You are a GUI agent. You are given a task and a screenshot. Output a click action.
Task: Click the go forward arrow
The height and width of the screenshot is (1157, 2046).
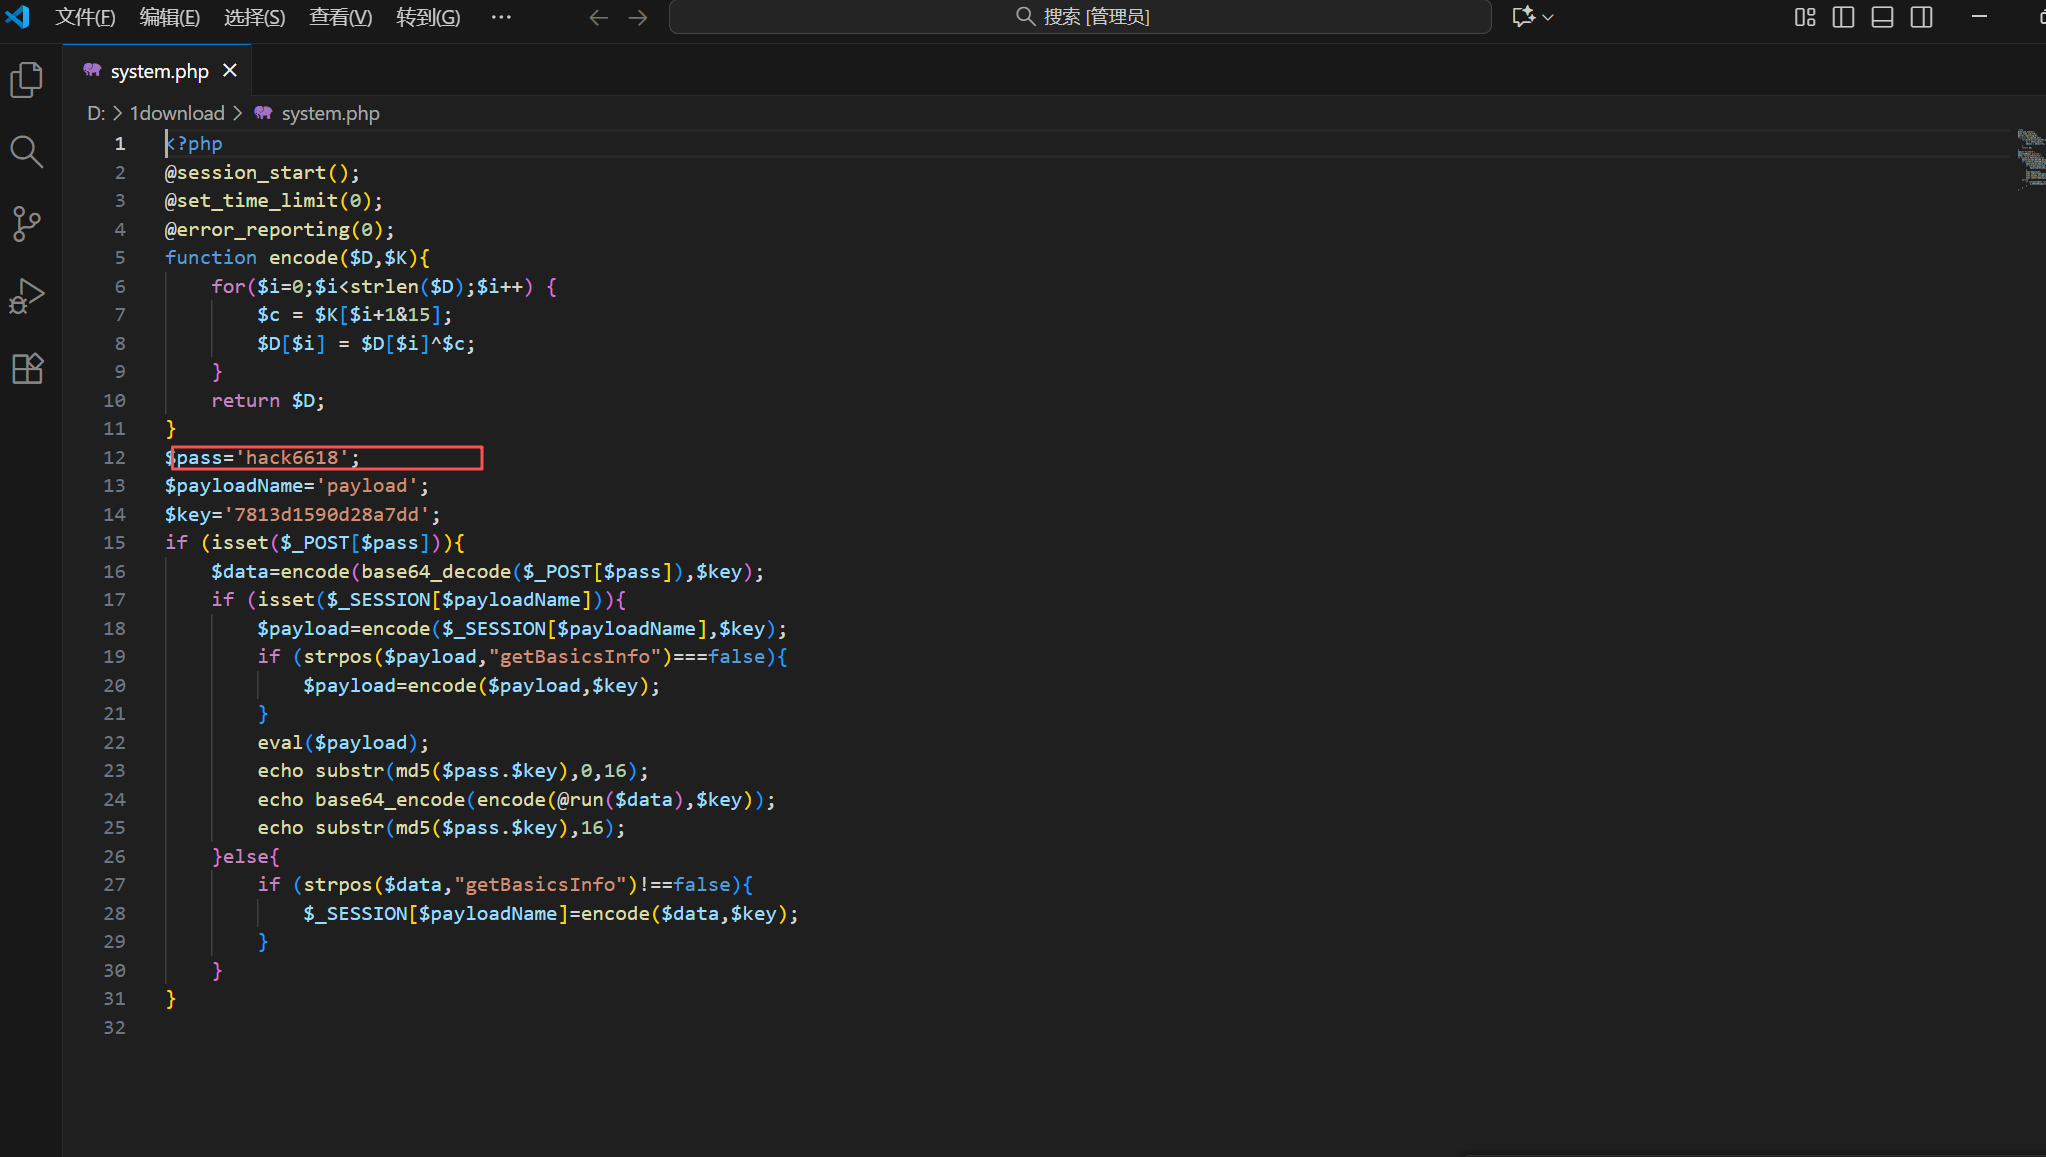pos(638,17)
